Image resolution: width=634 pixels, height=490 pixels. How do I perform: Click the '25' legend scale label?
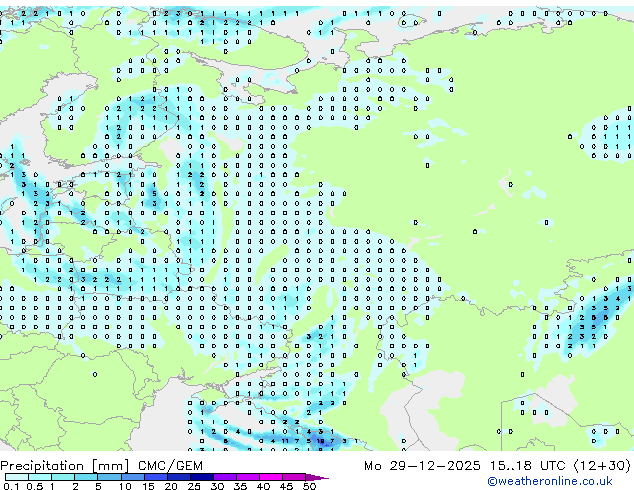coord(194,486)
